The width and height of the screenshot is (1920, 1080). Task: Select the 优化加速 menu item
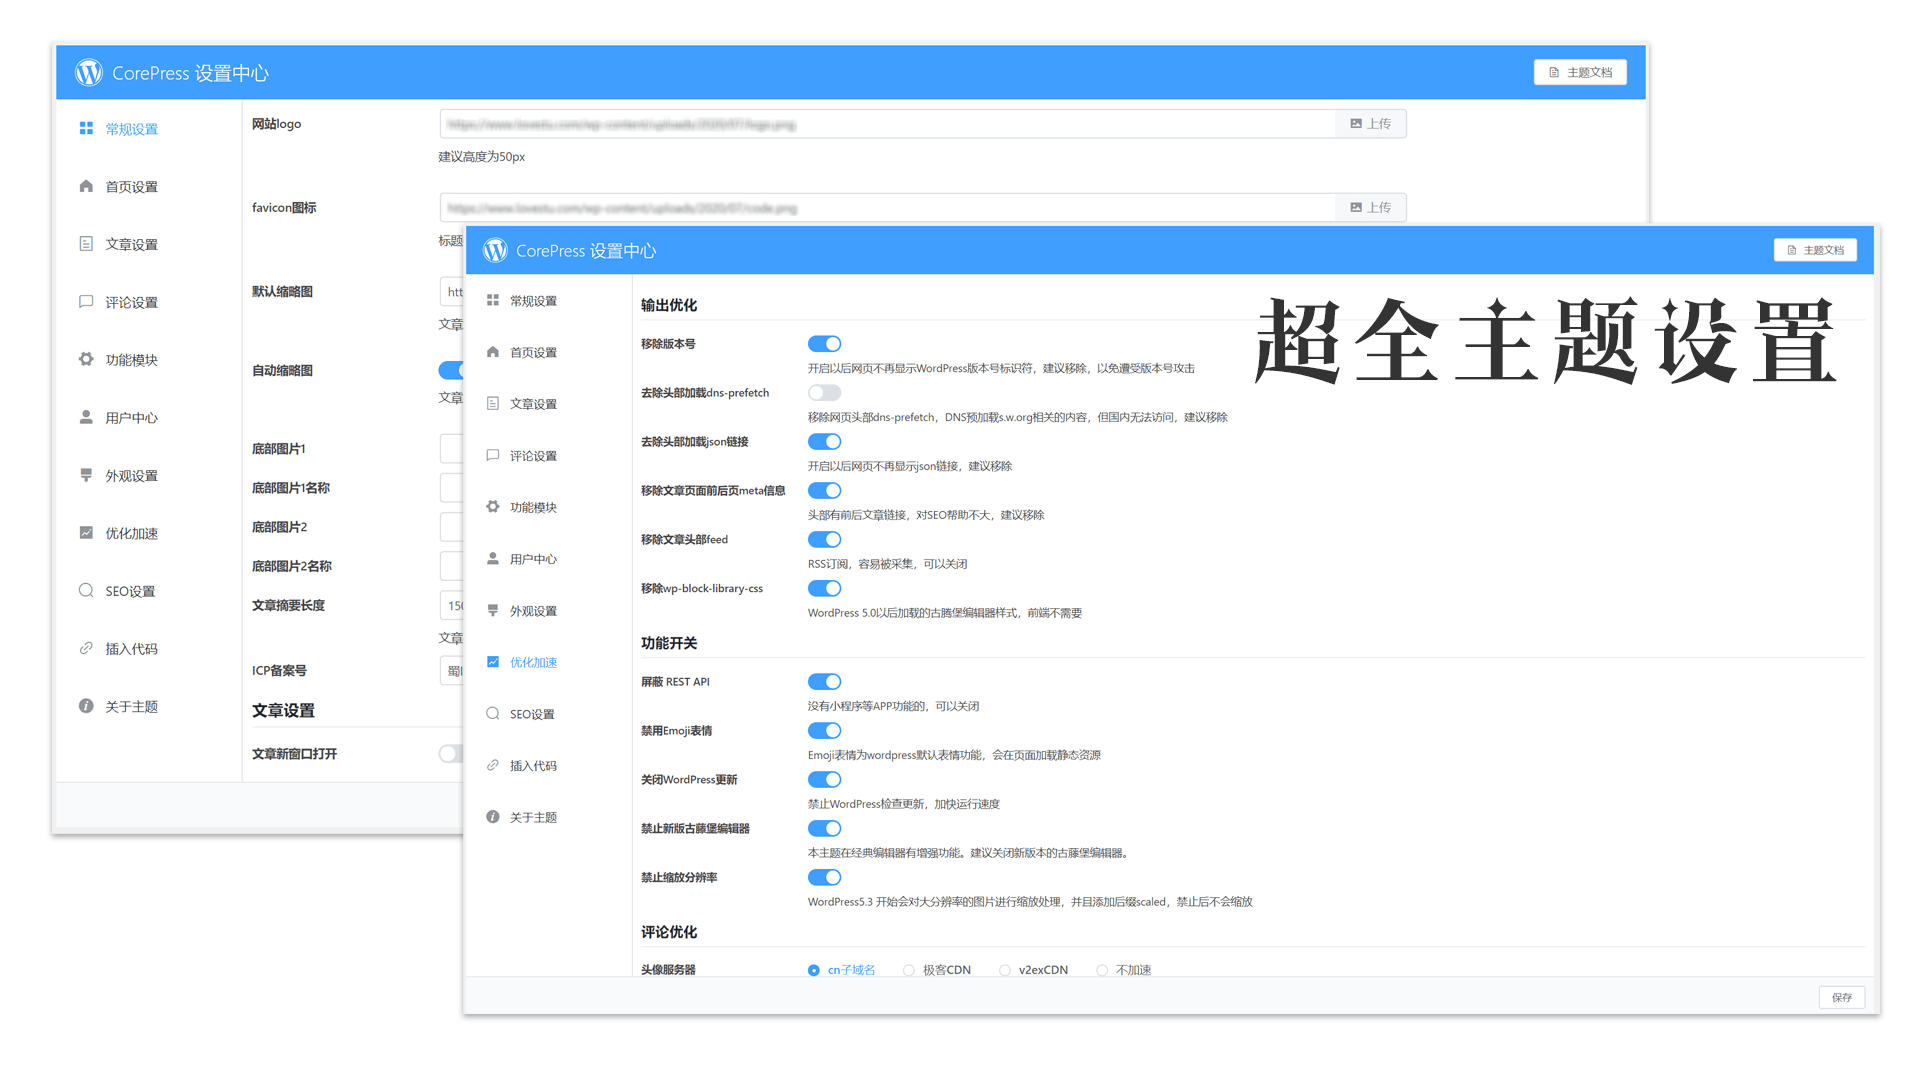(533, 661)
